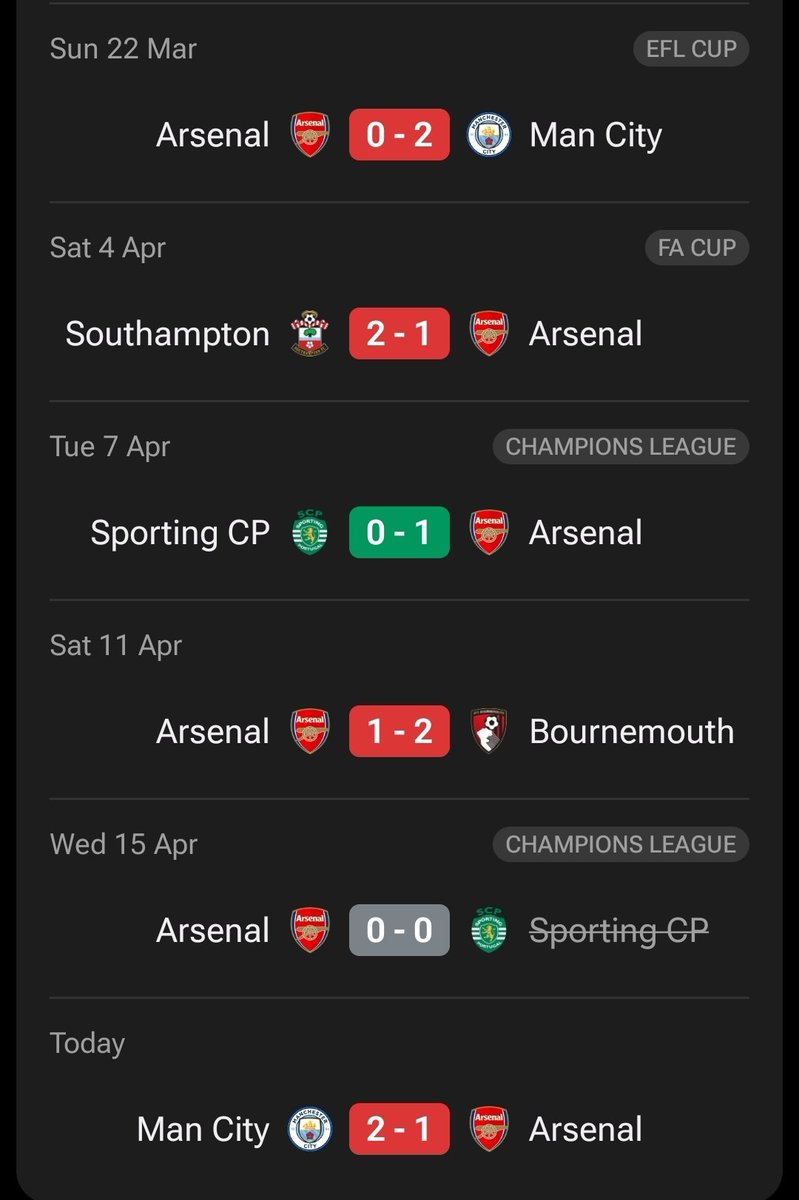Tap the Sporting CP crest in the 7 Apr match
Screen dimensions: 799x1200
(310, 533)
